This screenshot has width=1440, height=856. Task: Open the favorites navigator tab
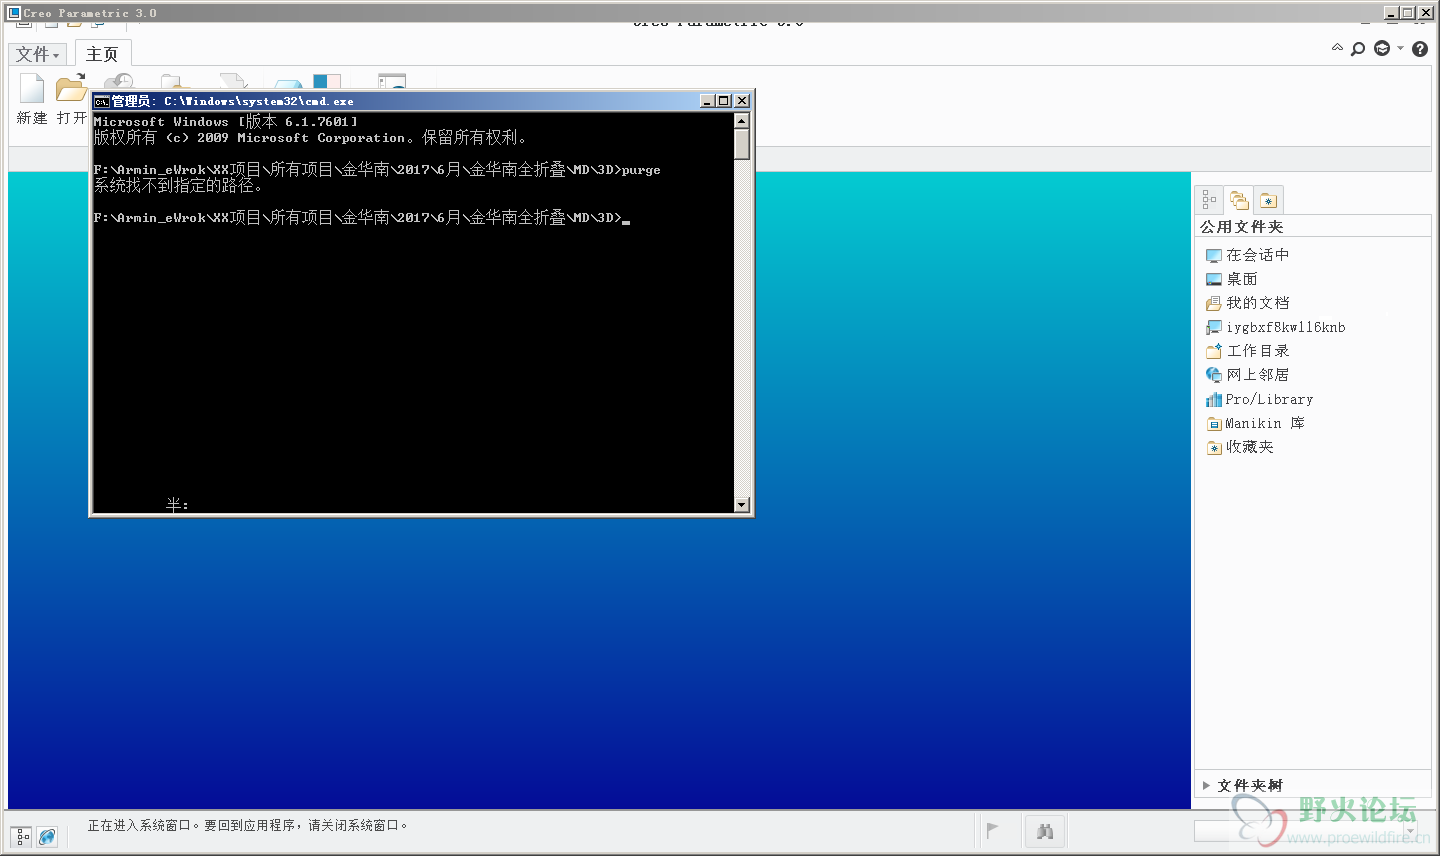[1268, 199]
